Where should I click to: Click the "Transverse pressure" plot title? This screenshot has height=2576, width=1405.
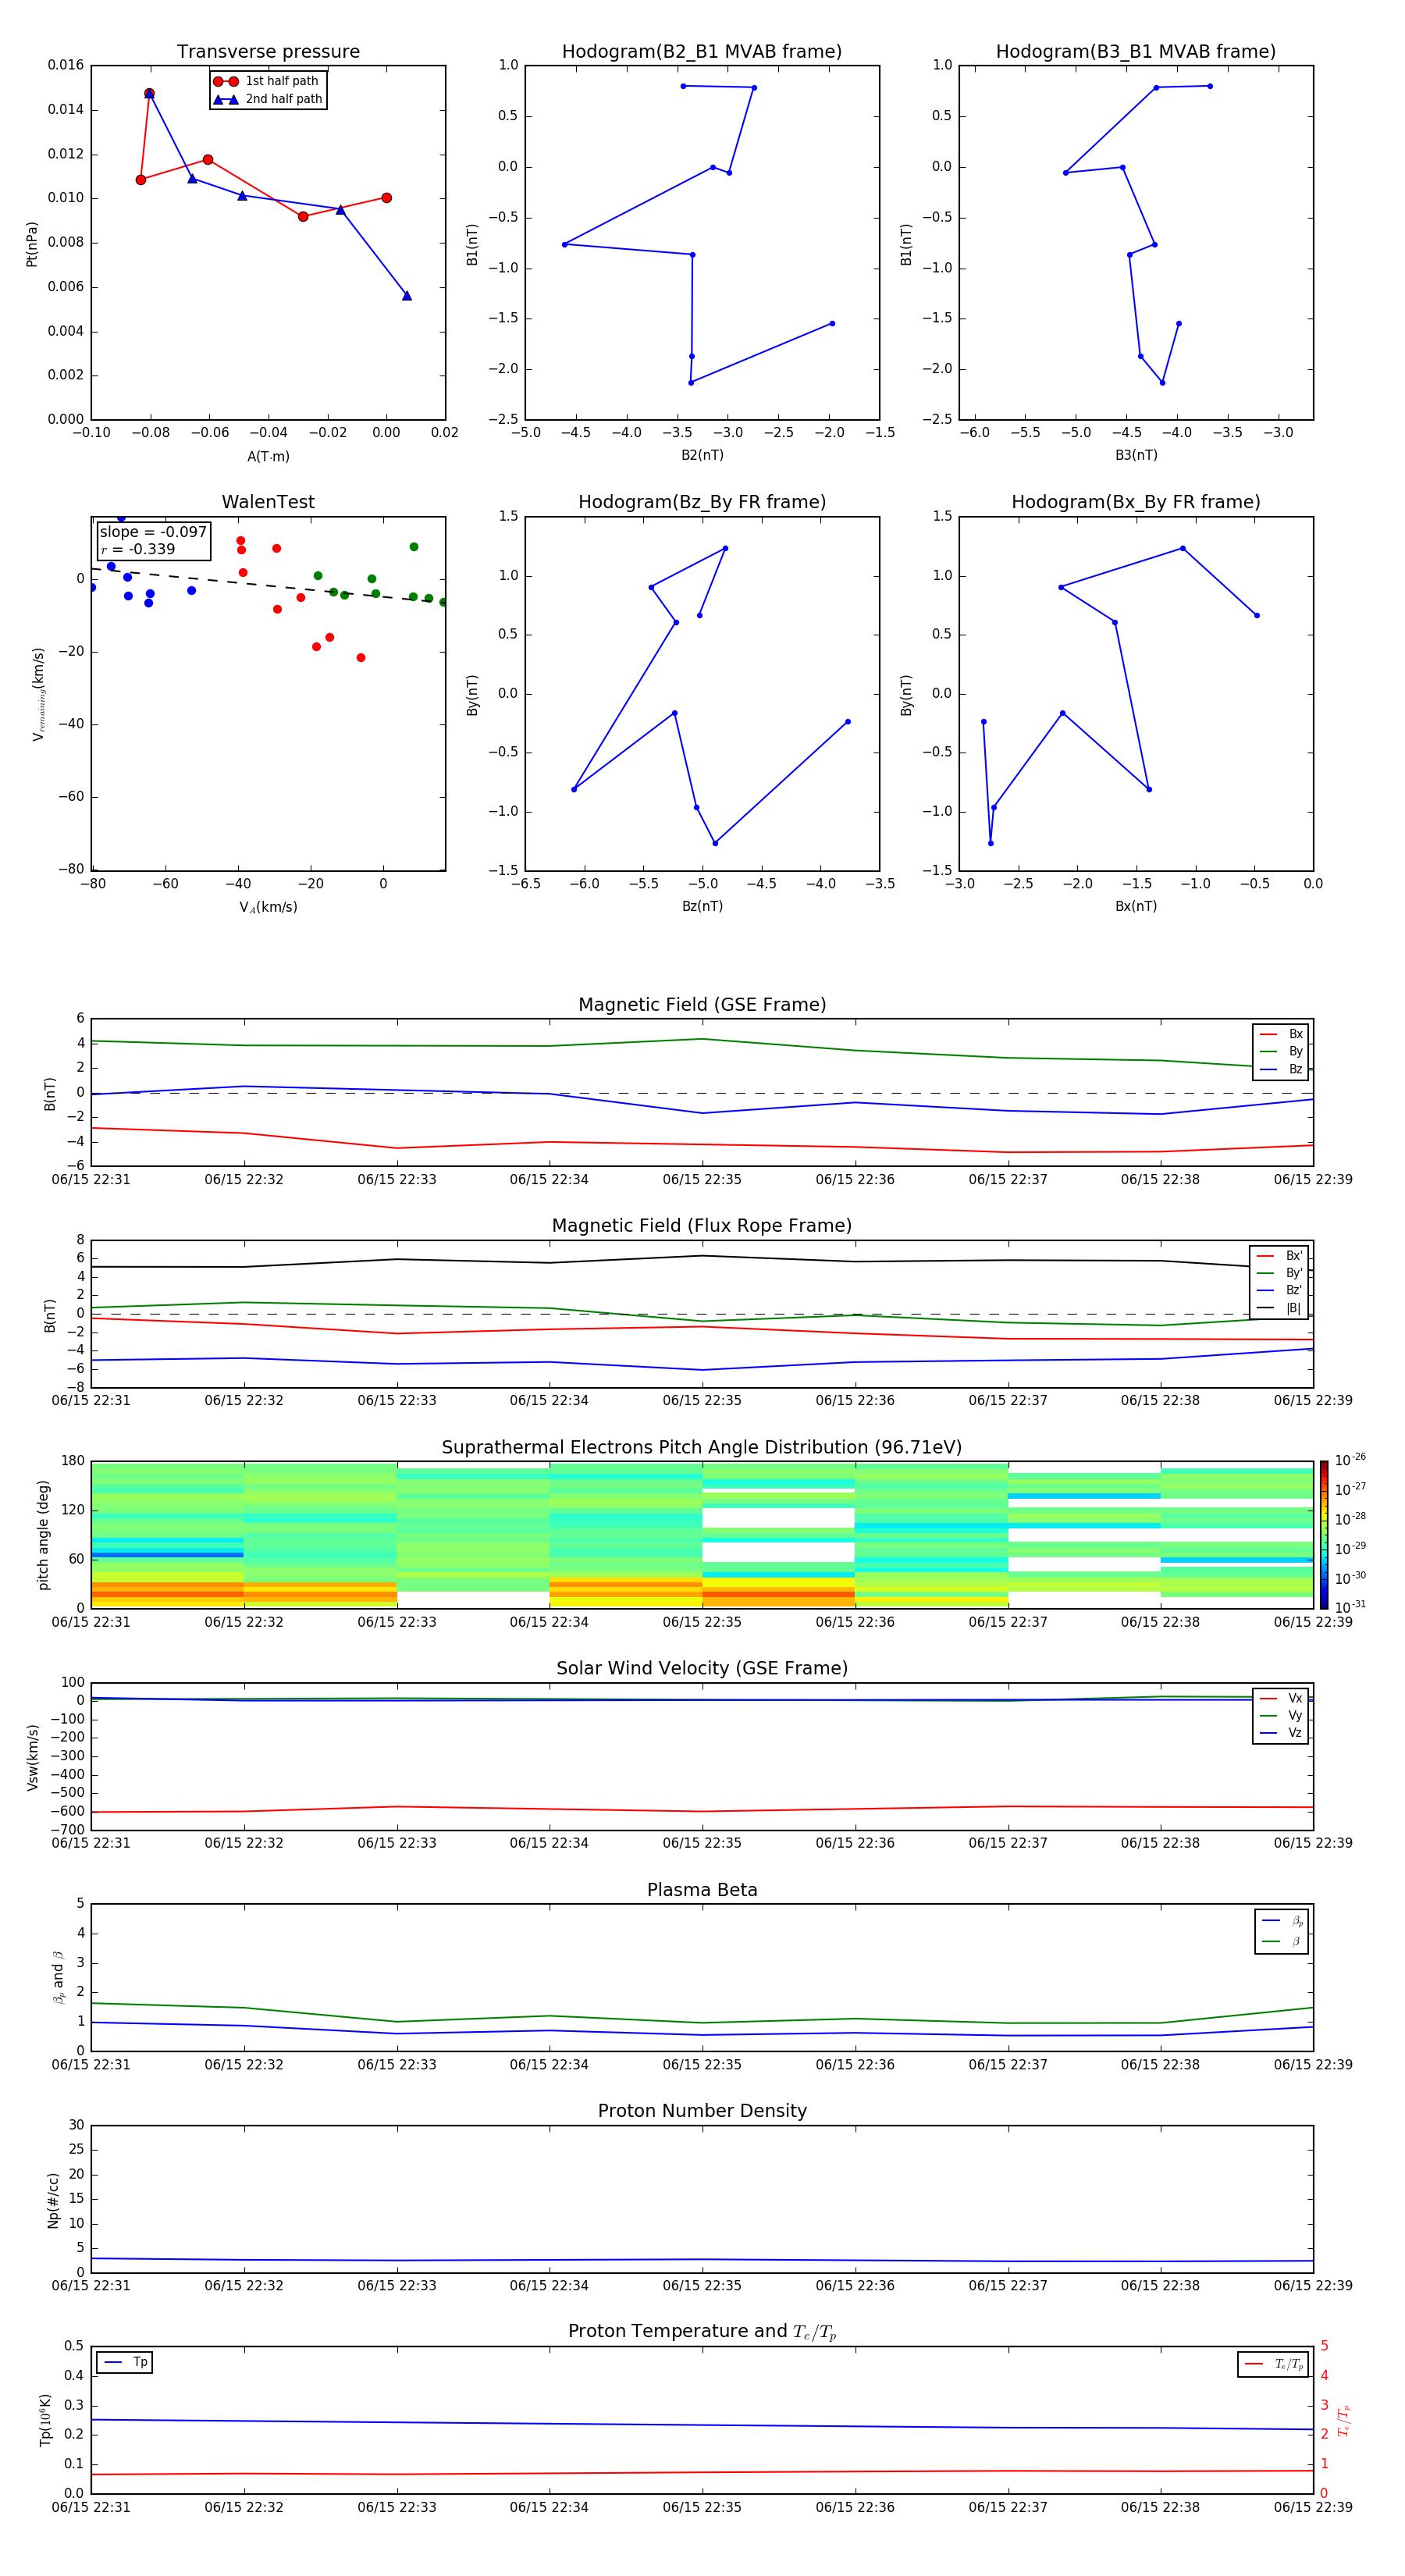click(268, 52)
